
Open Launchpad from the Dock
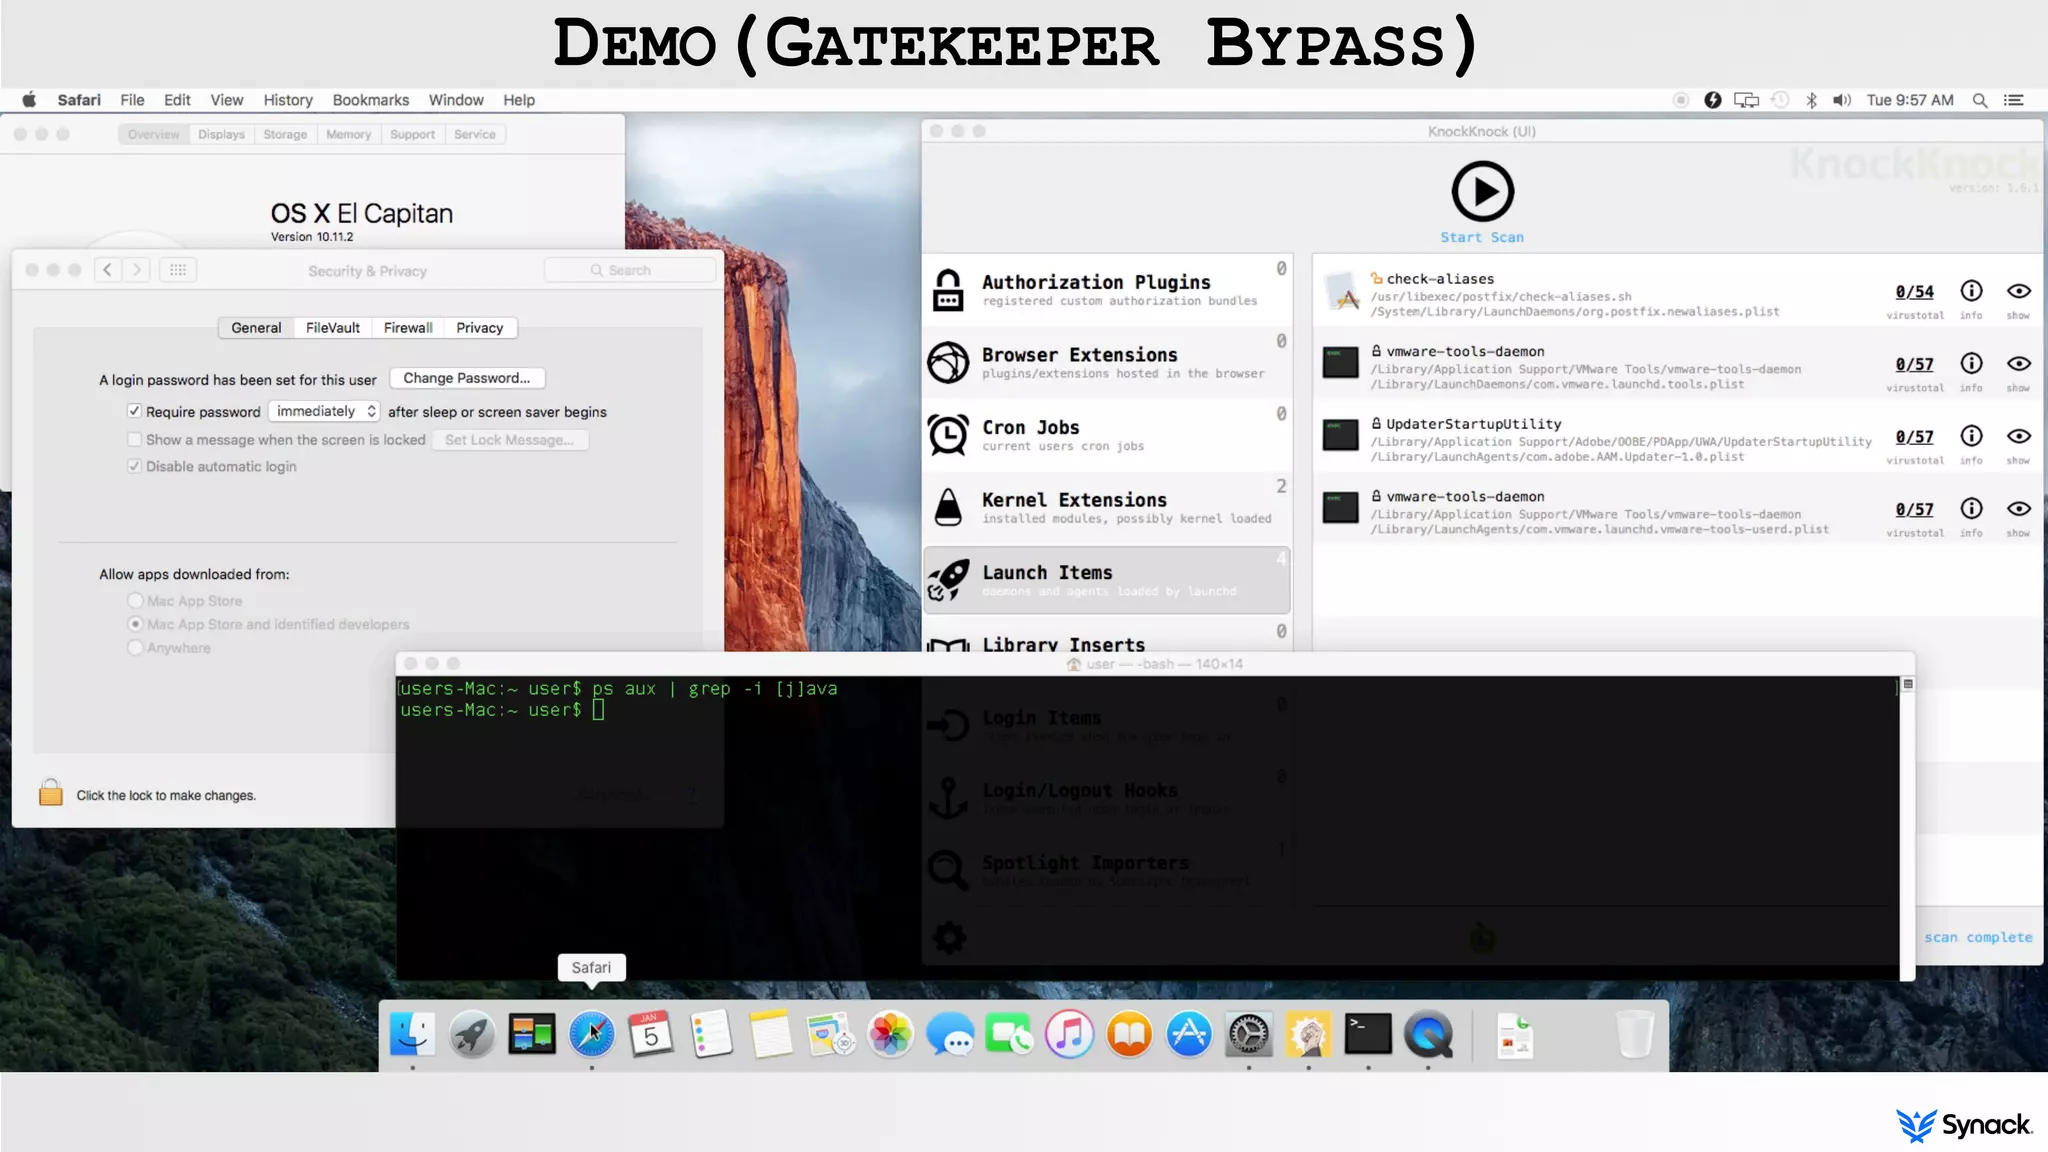472,1034
